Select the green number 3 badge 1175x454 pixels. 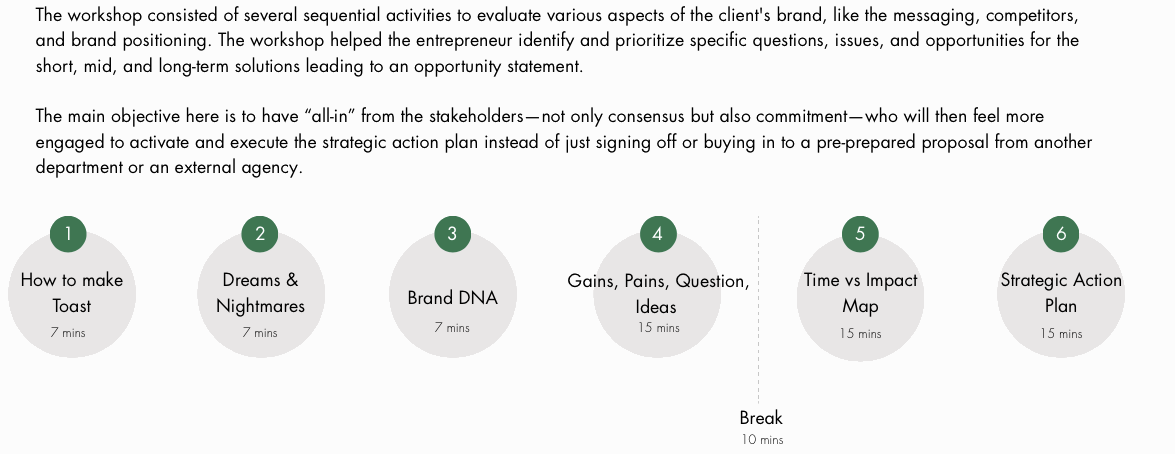point(453,234)
